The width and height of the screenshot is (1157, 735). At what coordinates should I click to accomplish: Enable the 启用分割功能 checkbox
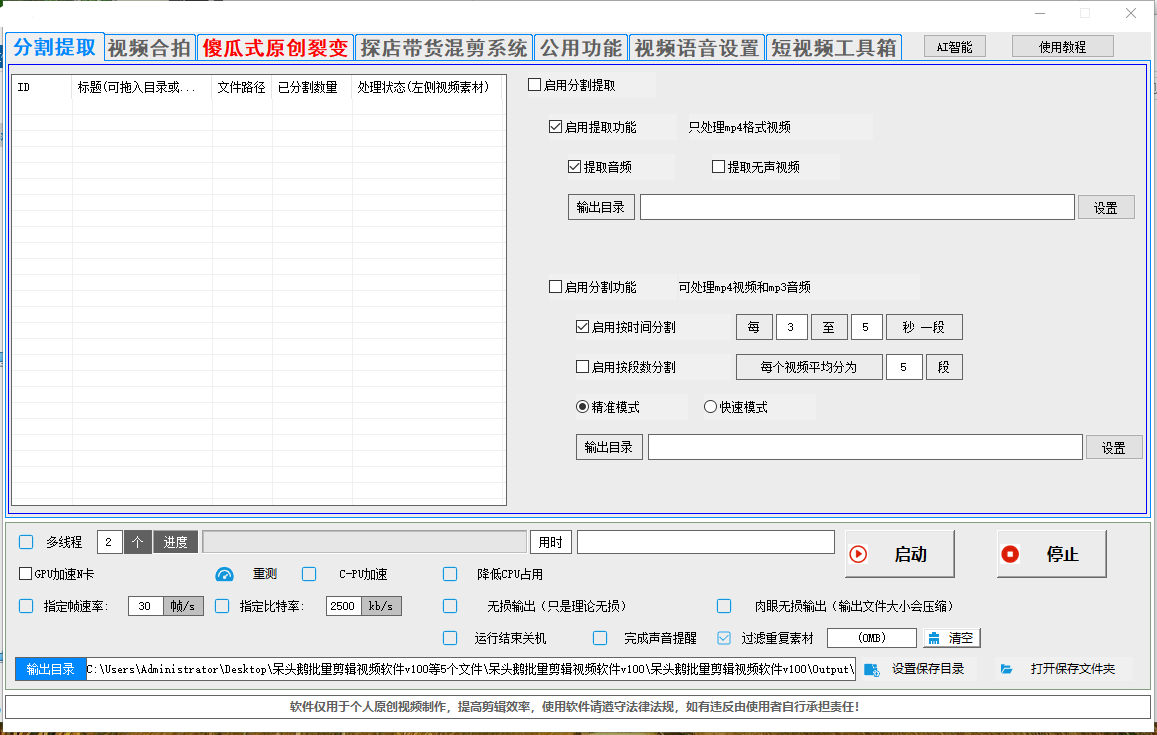(x=556, y=286)
